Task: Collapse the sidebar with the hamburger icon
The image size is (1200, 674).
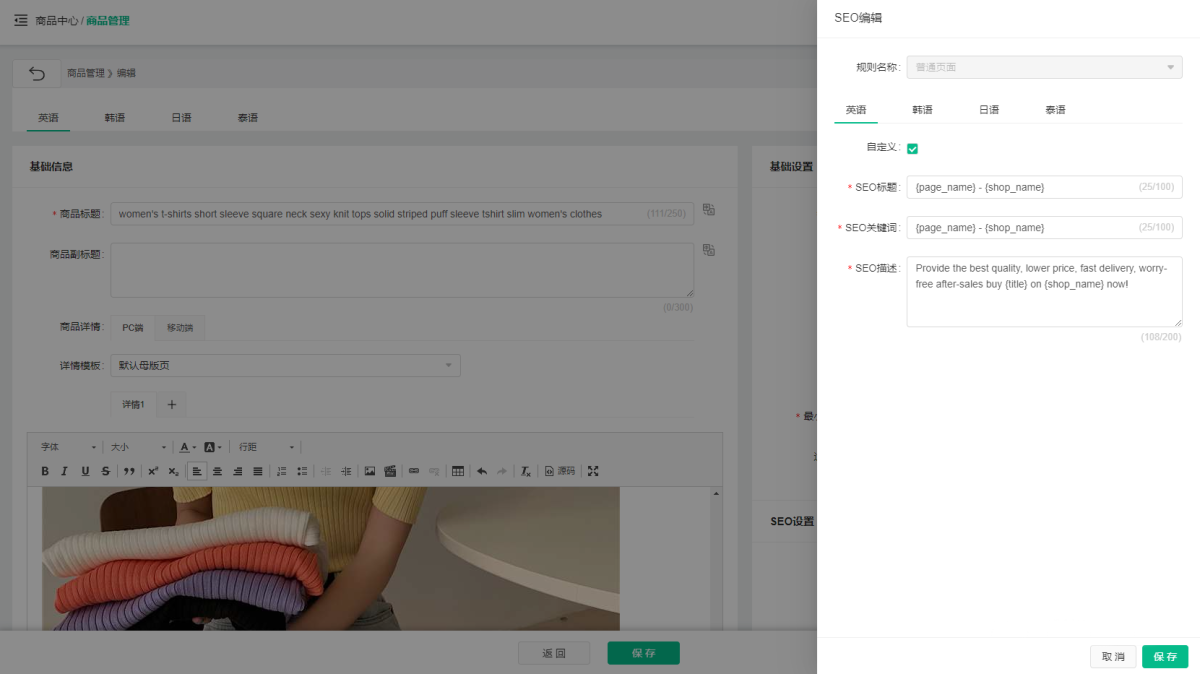Action: point(20,20)
